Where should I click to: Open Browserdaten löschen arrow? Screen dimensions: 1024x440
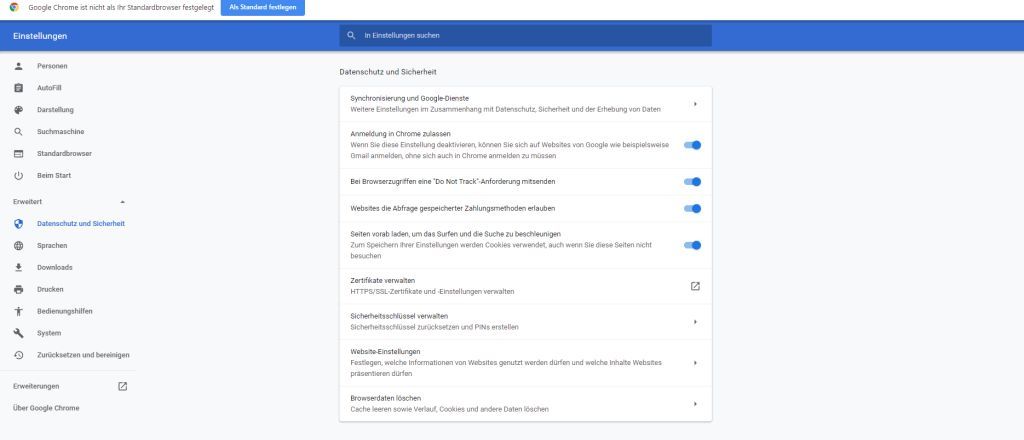pos(695,404)
